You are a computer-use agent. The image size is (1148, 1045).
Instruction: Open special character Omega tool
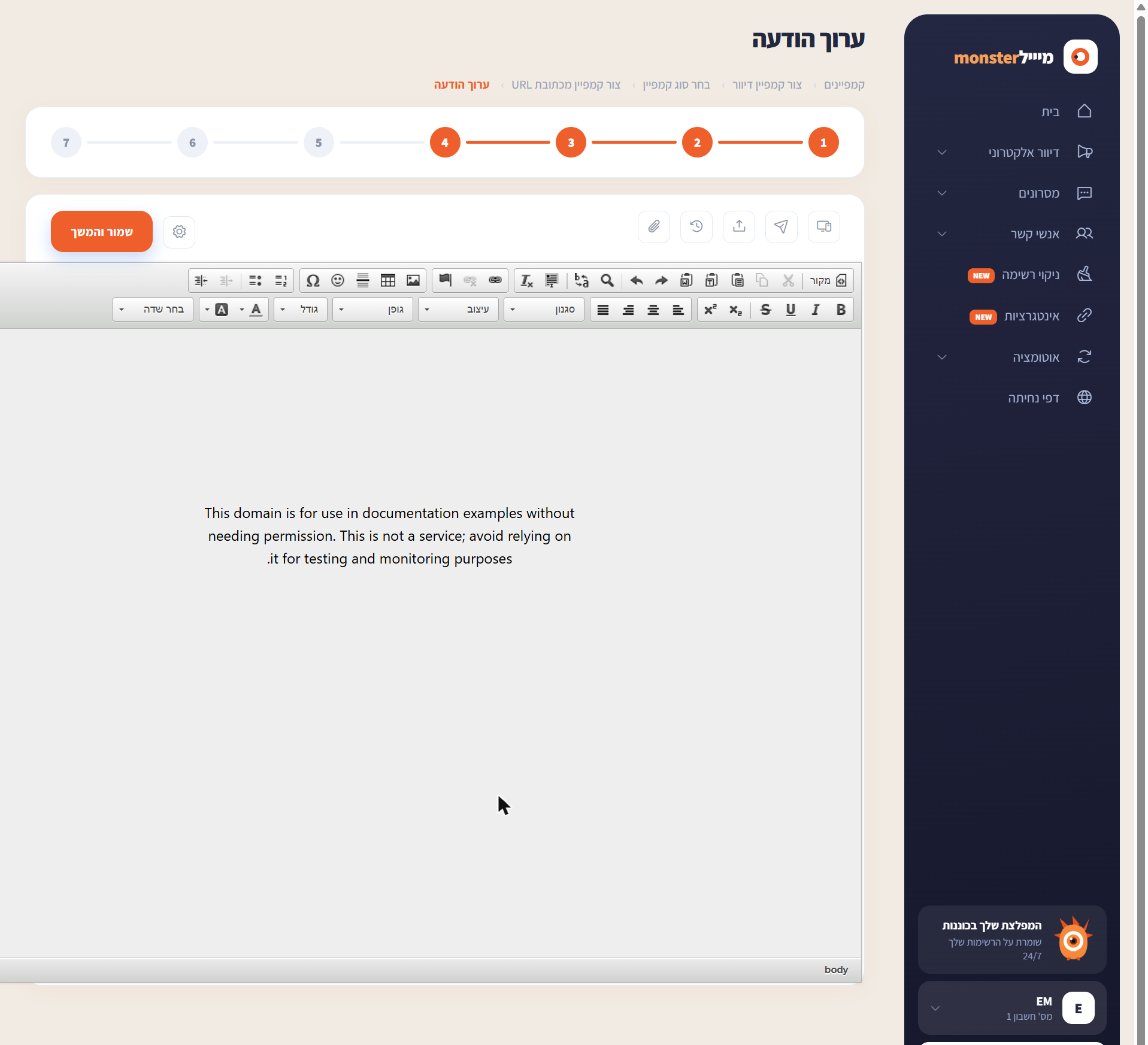click(x=313, y=280)
